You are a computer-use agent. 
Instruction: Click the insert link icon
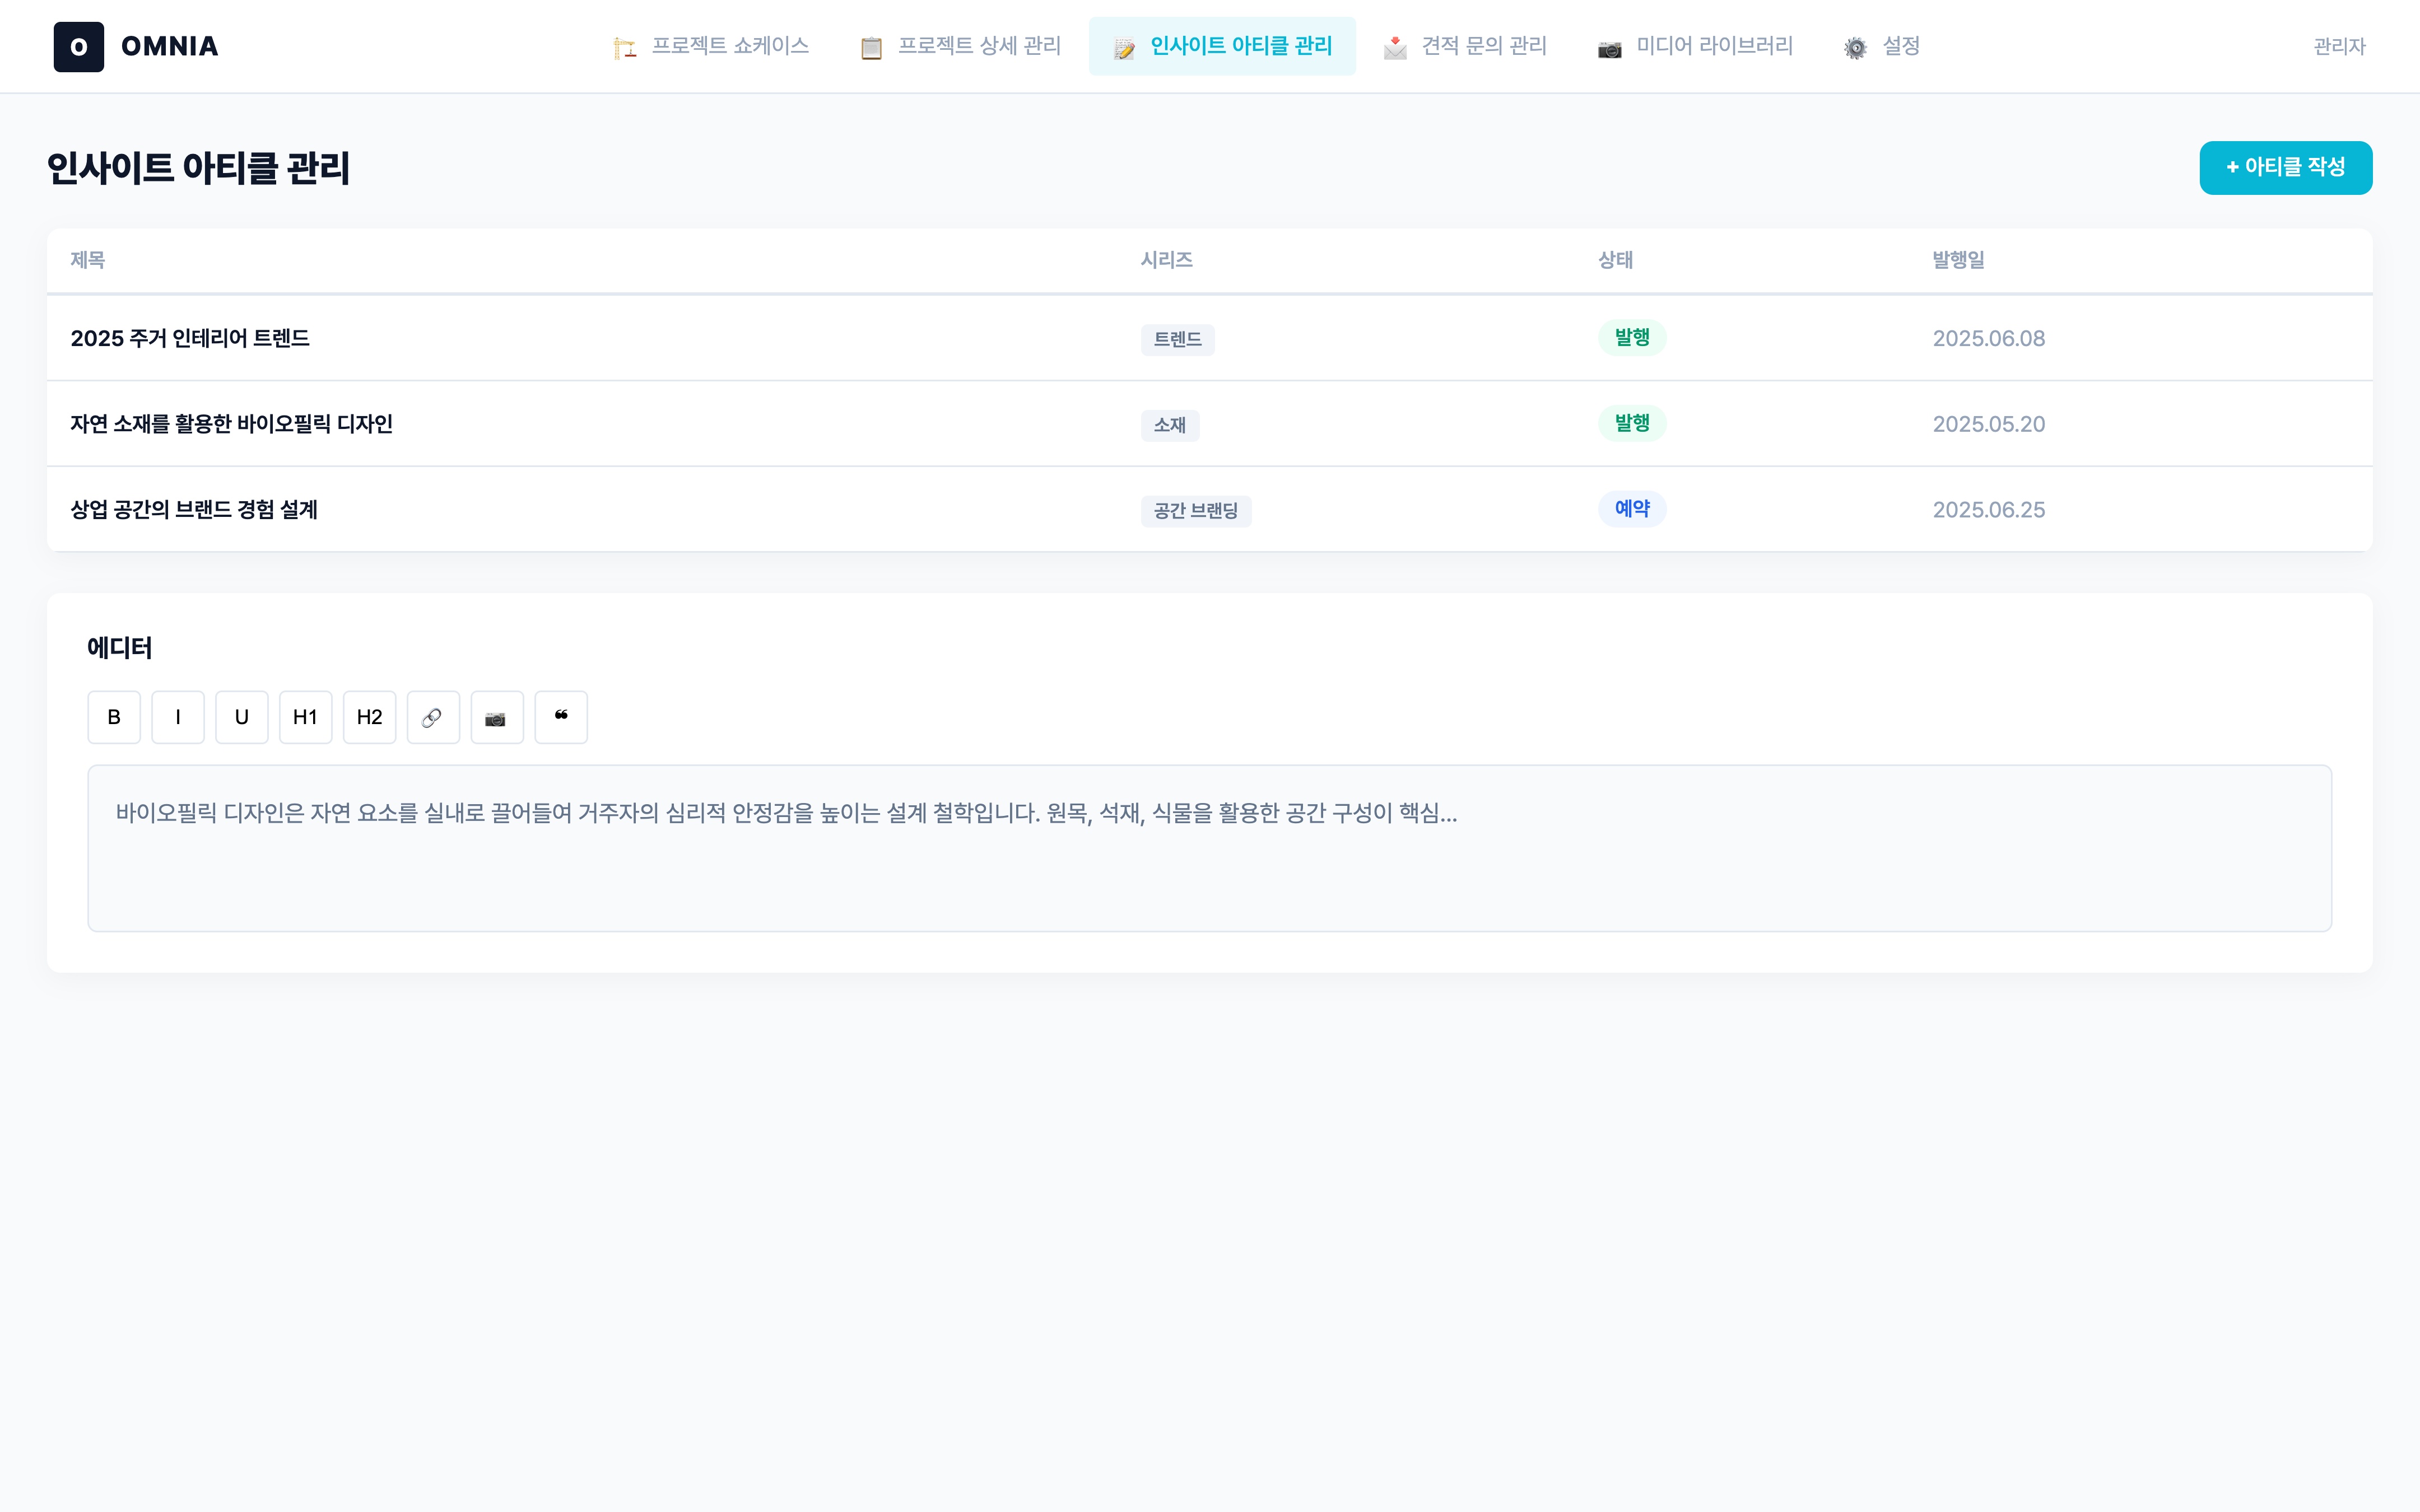coord(433,717)
